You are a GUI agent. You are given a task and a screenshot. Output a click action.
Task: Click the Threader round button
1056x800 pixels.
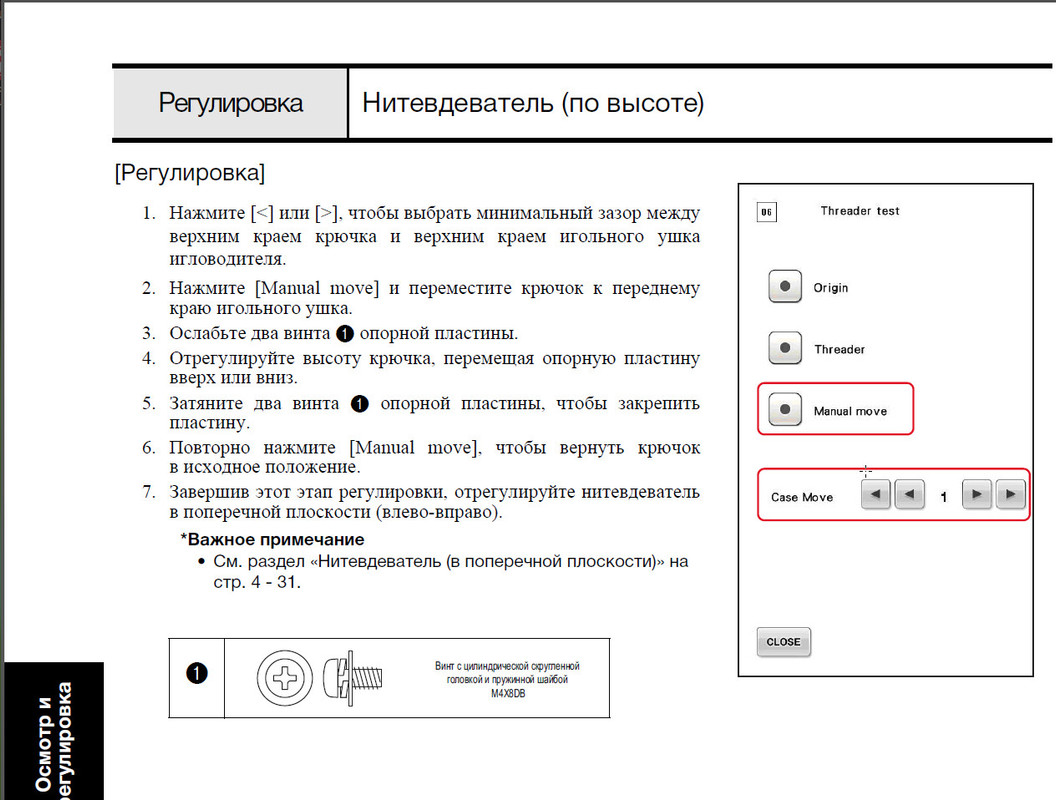tap(785, 347)
